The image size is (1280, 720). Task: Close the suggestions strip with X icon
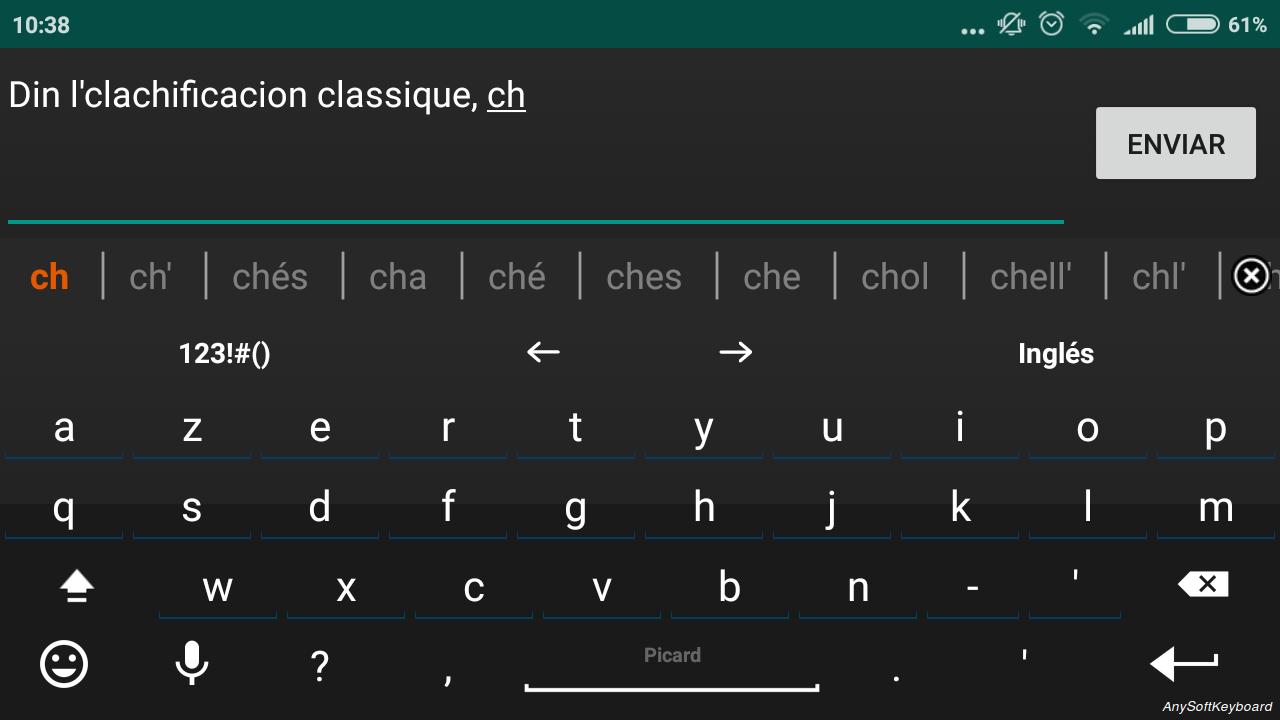click(1251, 275)
